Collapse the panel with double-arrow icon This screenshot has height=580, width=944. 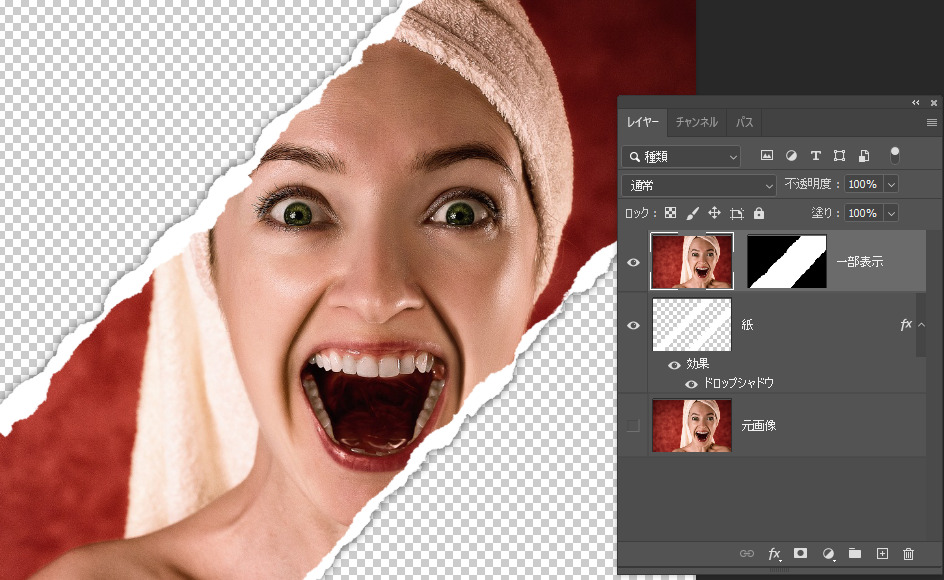coord(916,102)
